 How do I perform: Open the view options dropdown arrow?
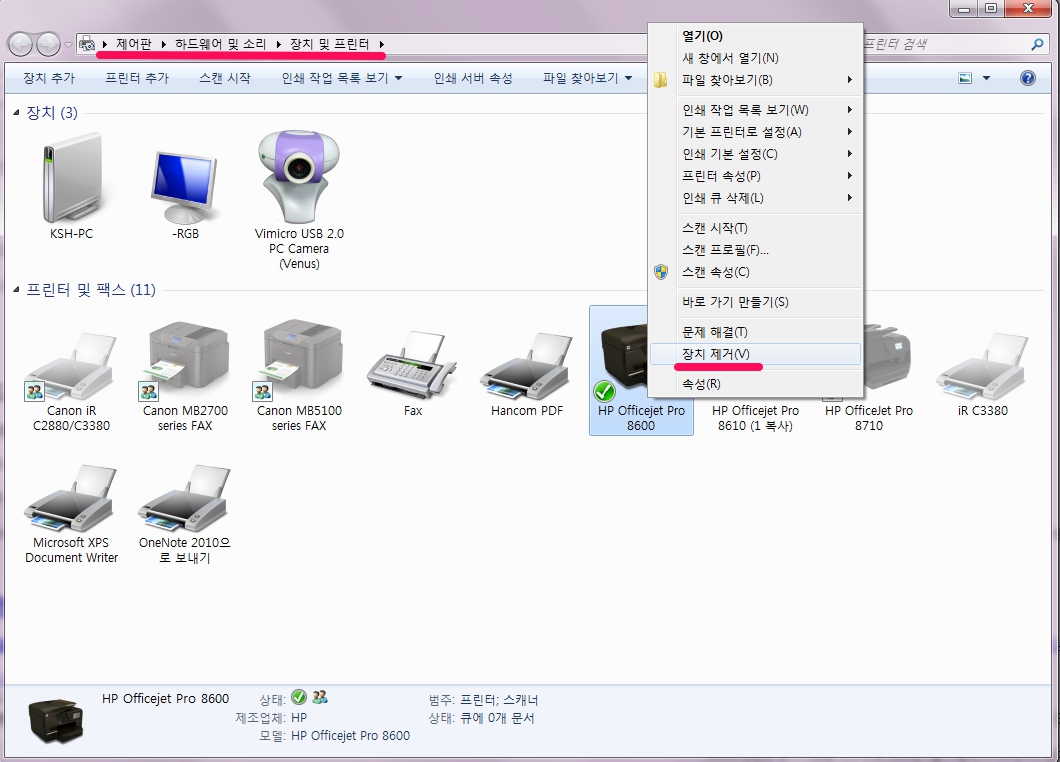tap(986, 78)
